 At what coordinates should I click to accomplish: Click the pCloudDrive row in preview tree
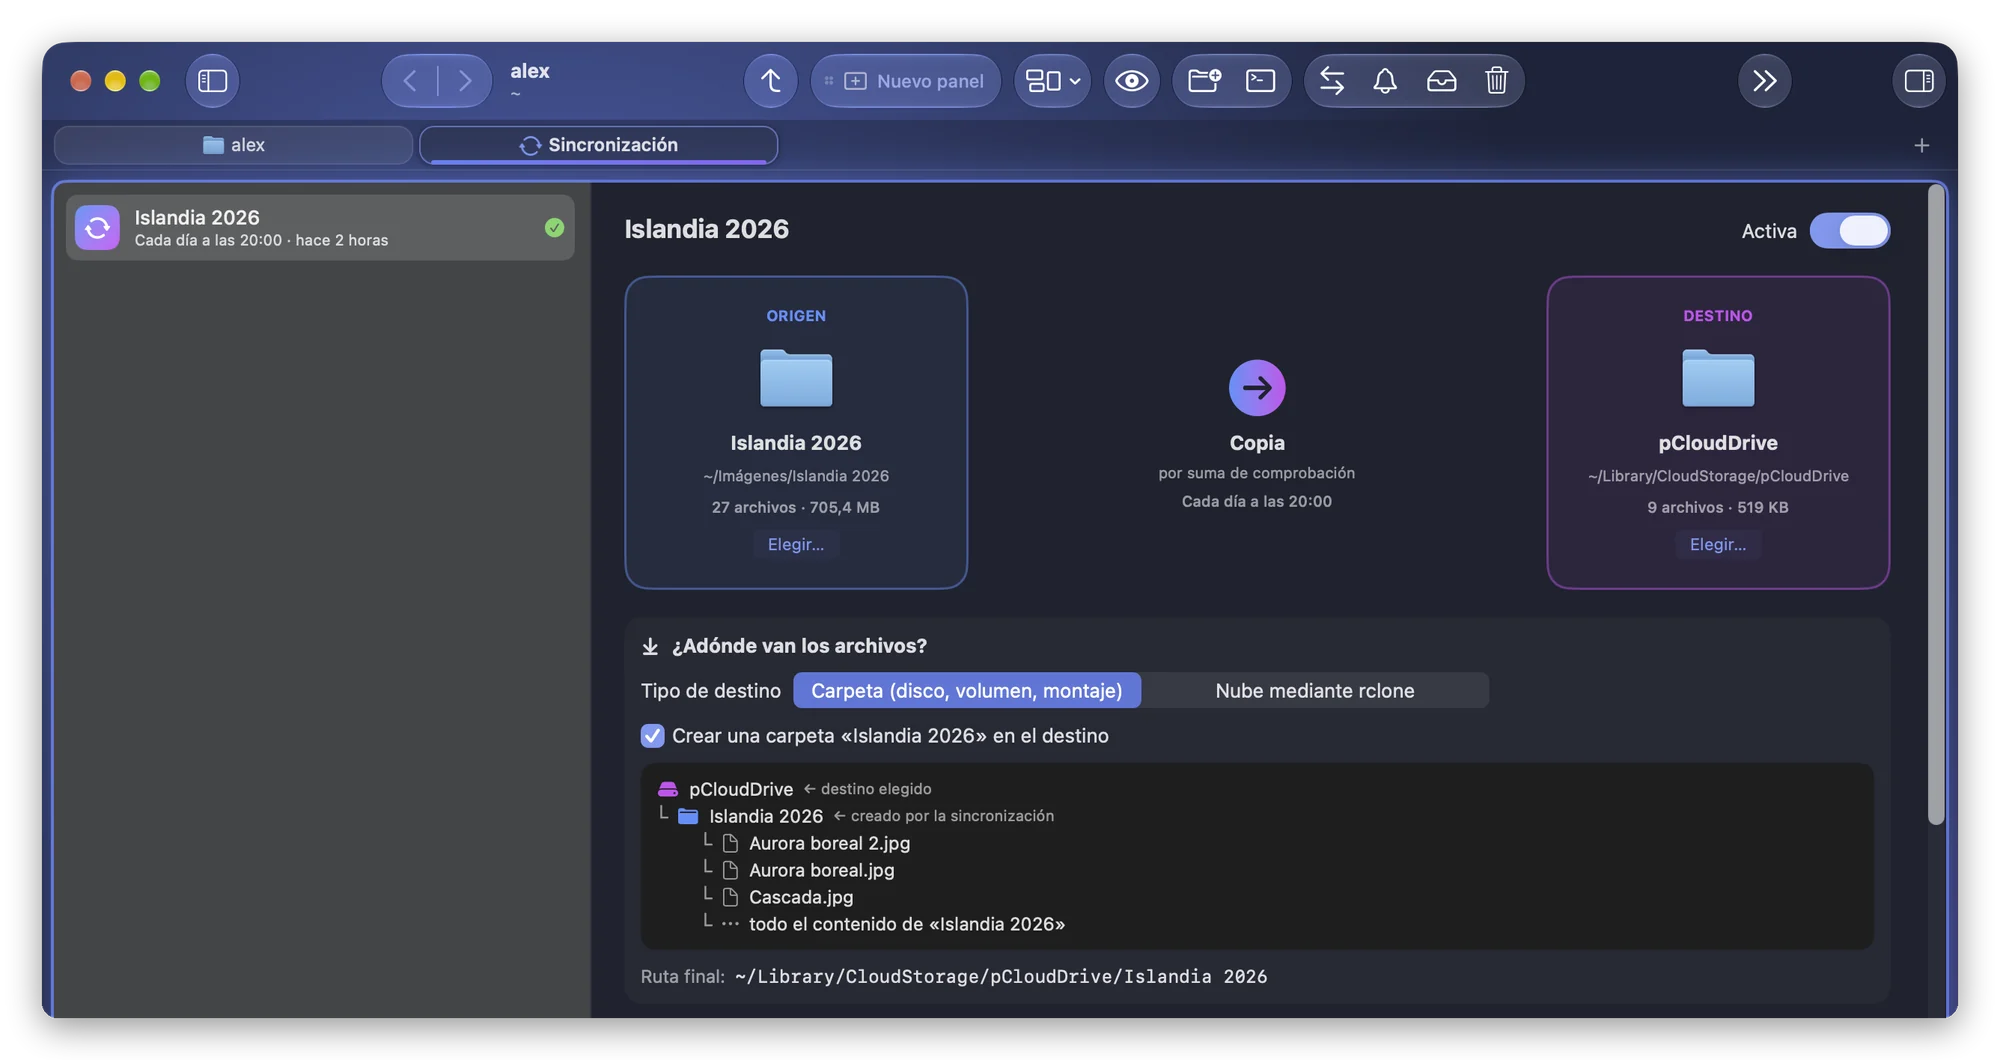(x=740, y=790)
